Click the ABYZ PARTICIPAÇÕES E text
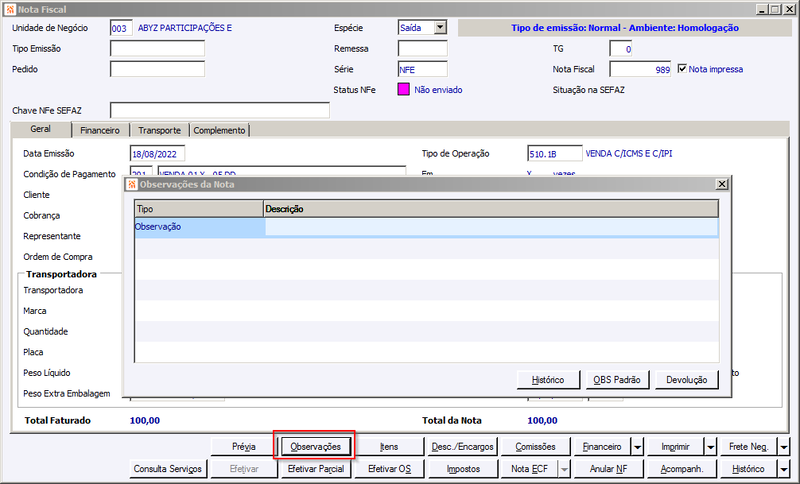This screenshot has height=484, width=800. tap(185, 28)
